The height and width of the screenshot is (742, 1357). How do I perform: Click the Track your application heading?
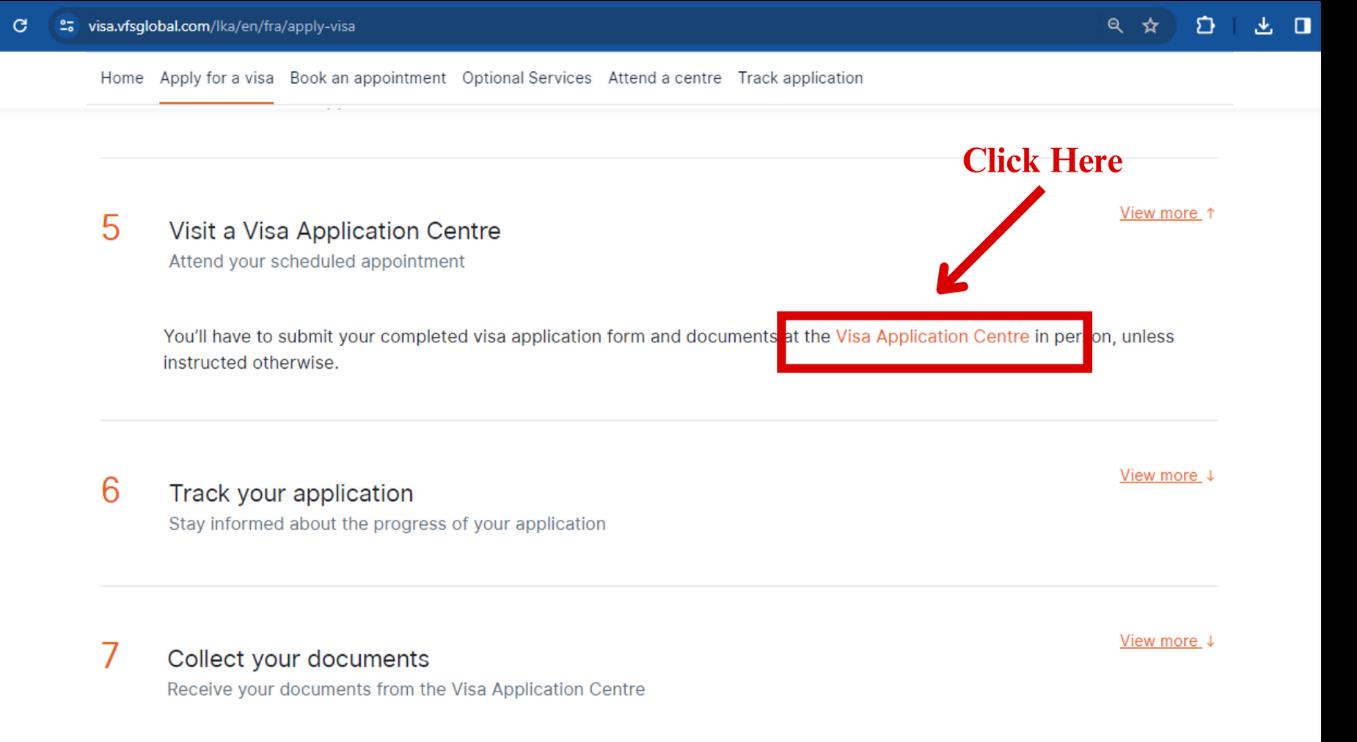pos(291,493)
